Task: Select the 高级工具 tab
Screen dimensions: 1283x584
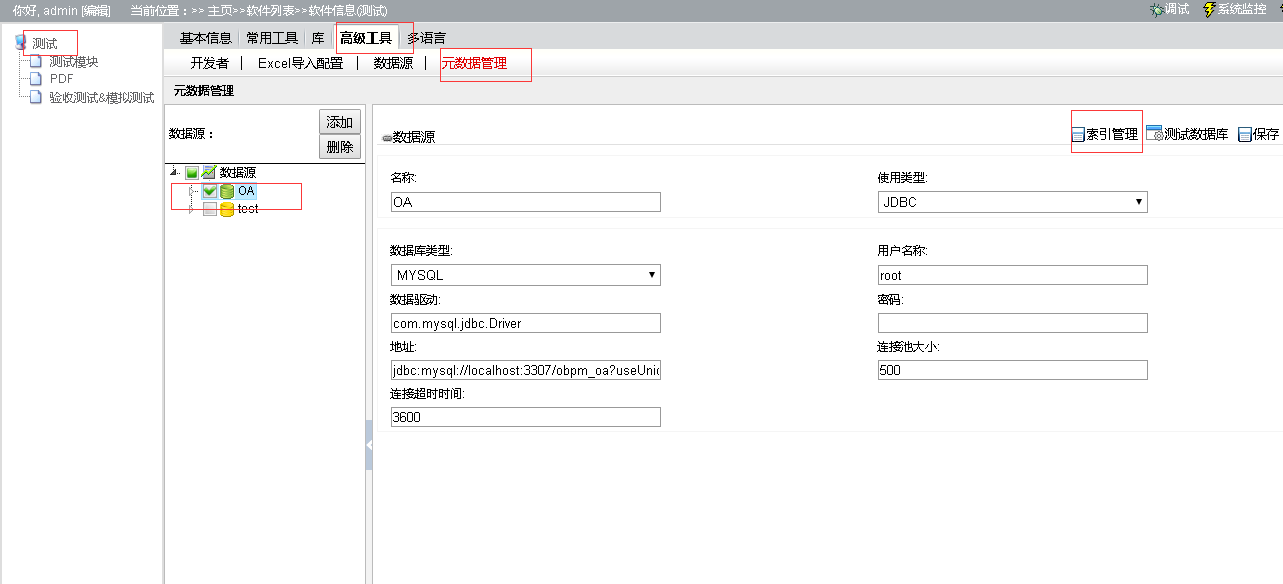Action: (x=366, y=38)
